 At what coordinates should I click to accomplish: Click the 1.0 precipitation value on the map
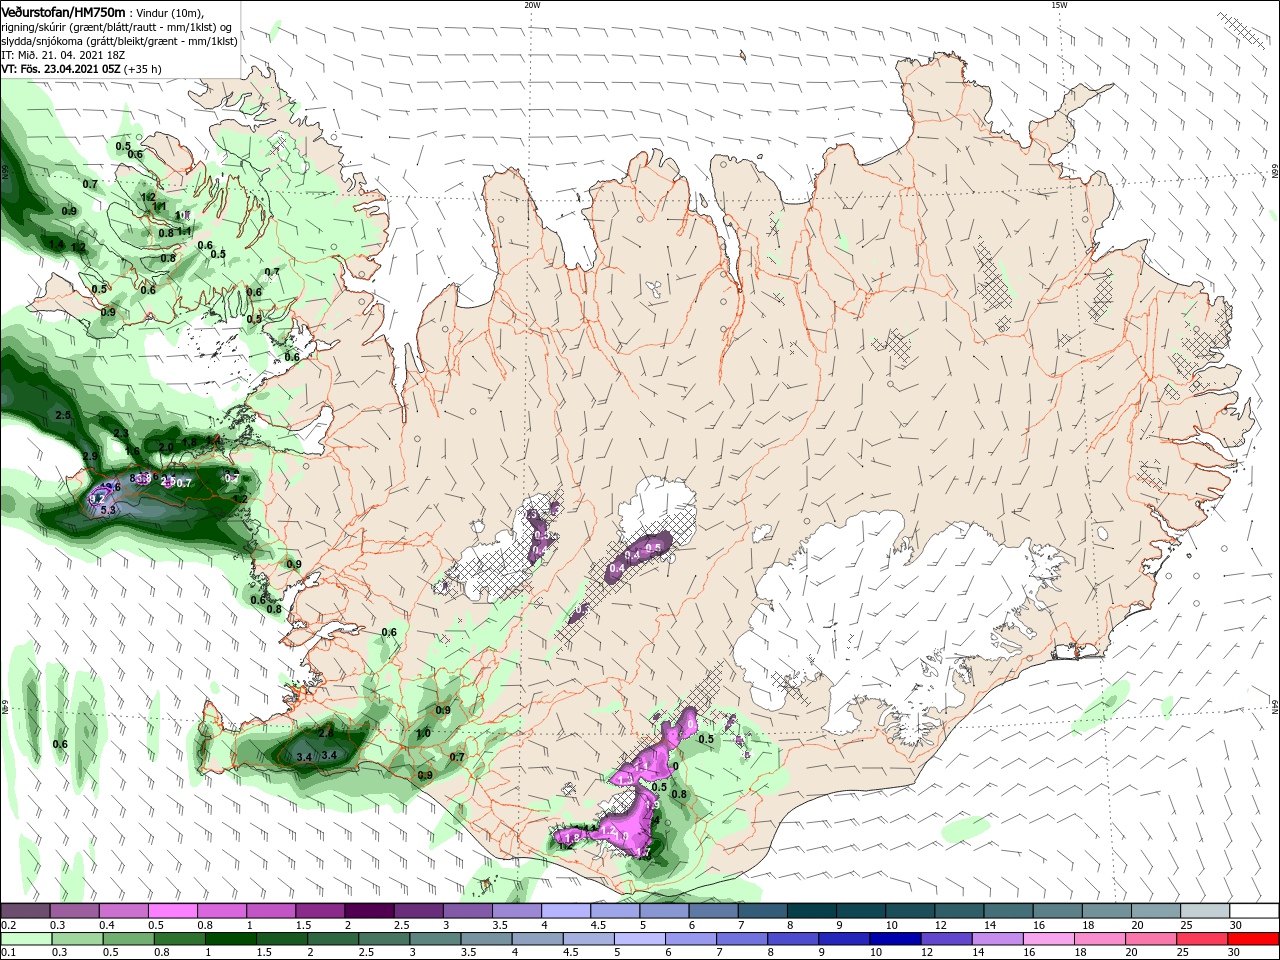423,733
